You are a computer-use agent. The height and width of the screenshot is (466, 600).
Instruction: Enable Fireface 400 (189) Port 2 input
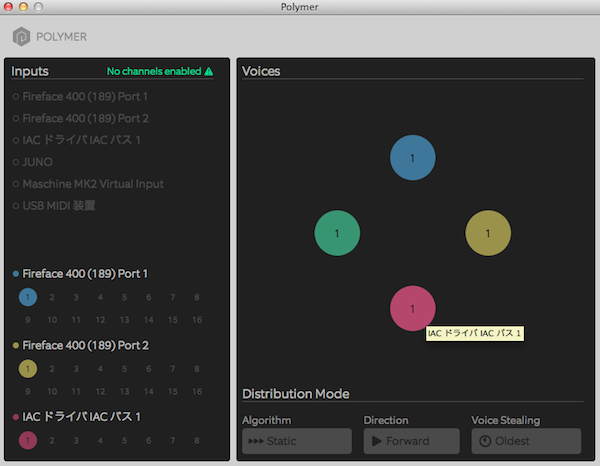[x=81, y=118]
